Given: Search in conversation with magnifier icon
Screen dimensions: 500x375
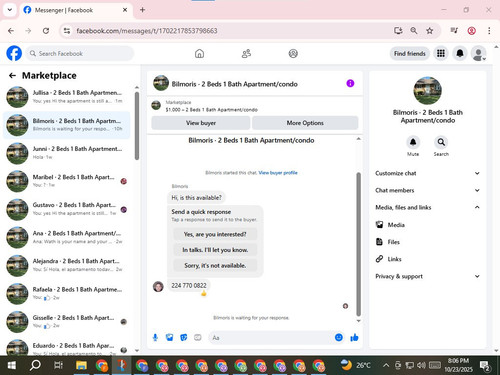Looking at the screenshot, I should (x=441, y=142).
